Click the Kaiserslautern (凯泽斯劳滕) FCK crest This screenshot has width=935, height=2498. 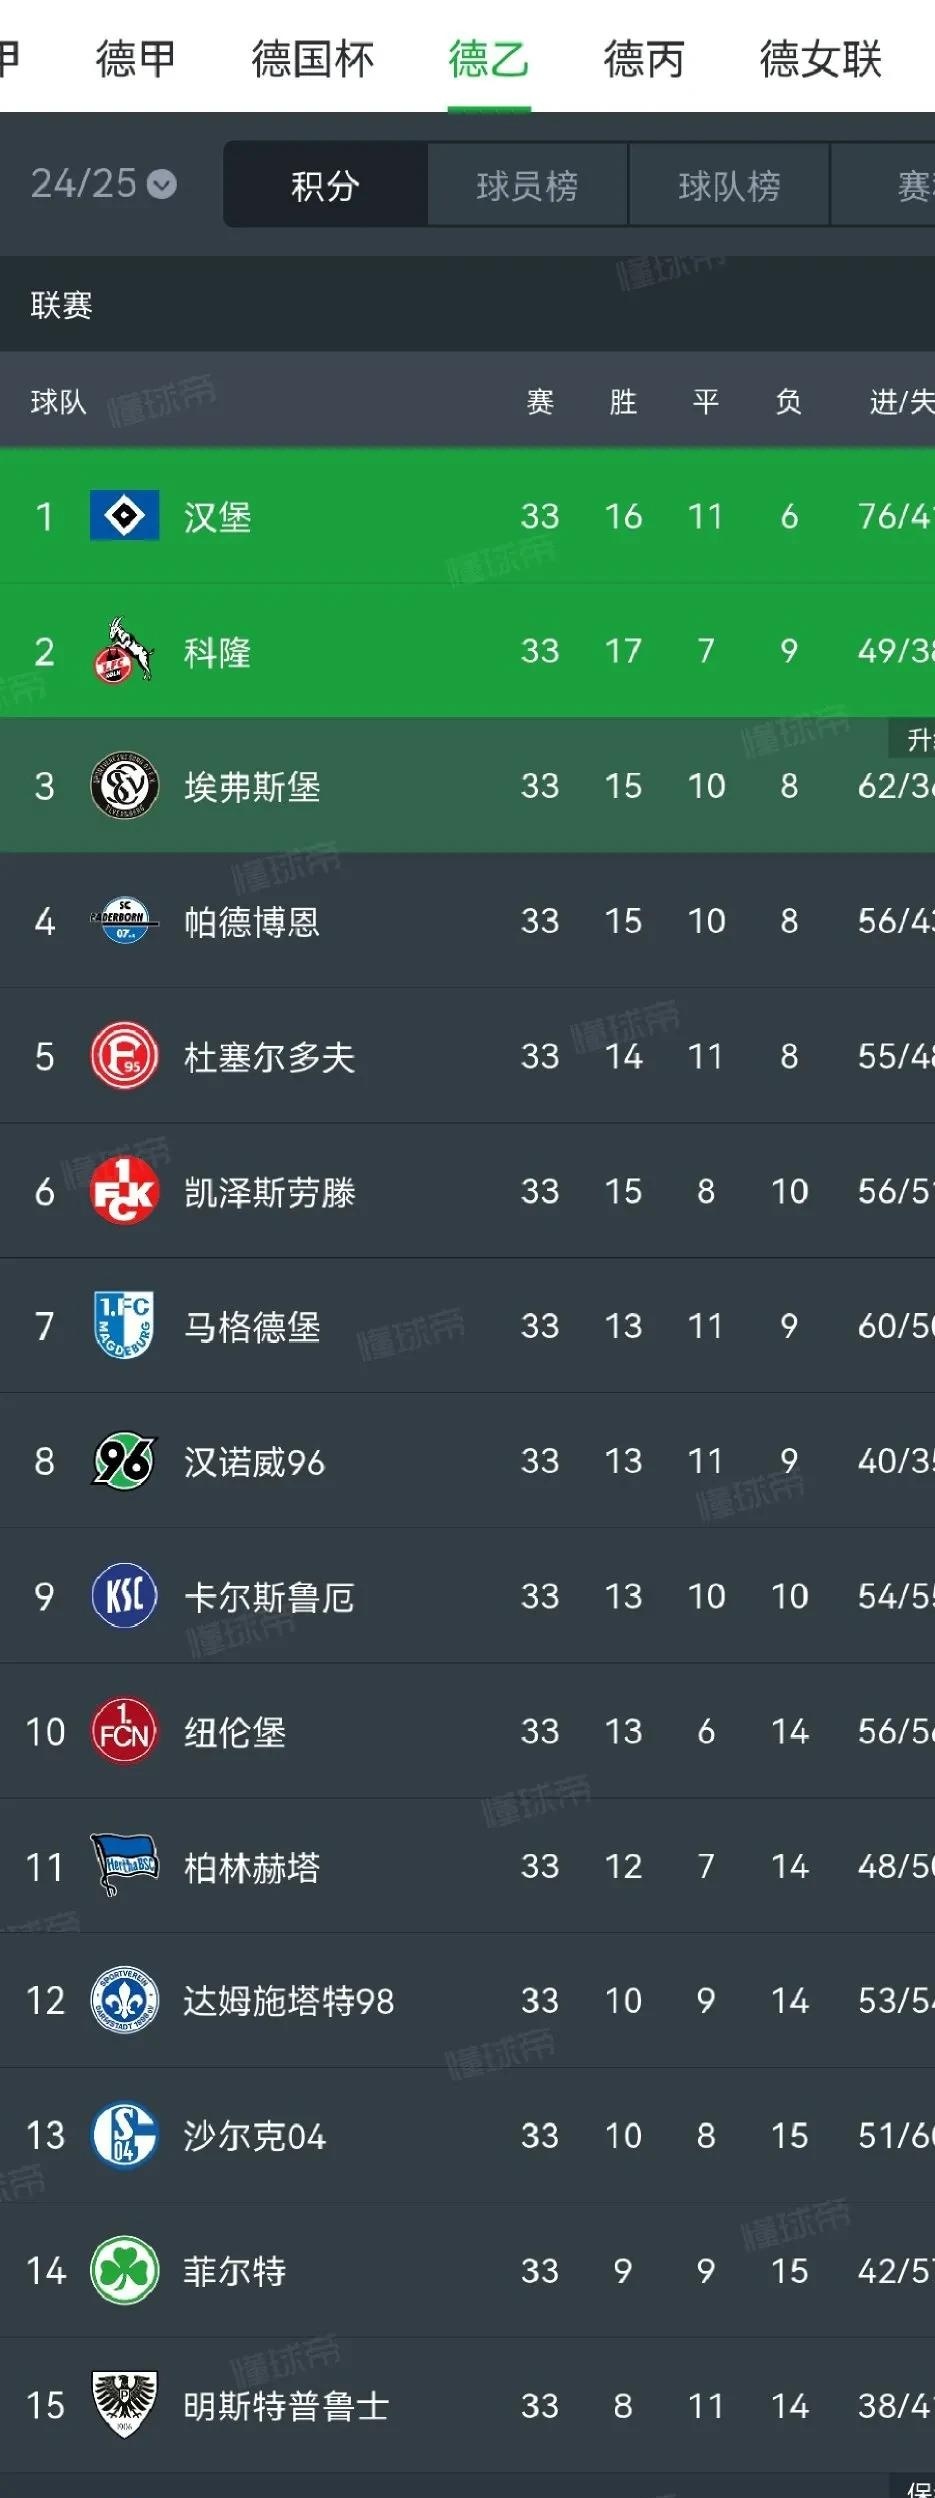pos(124,1191)
